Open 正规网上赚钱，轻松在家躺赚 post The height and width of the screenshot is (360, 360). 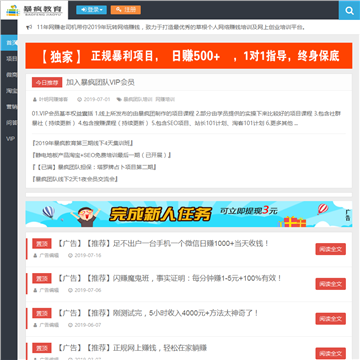[x=132, y=348]
